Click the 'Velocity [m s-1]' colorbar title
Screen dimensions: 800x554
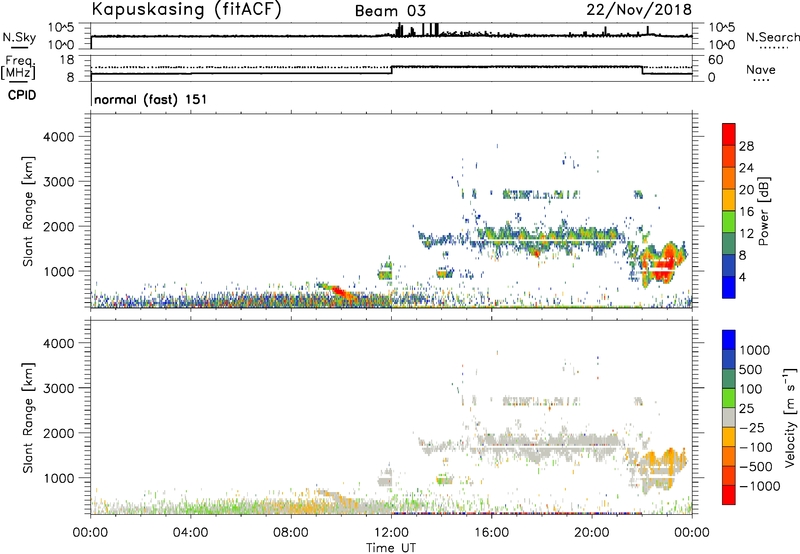pos(790,417)
